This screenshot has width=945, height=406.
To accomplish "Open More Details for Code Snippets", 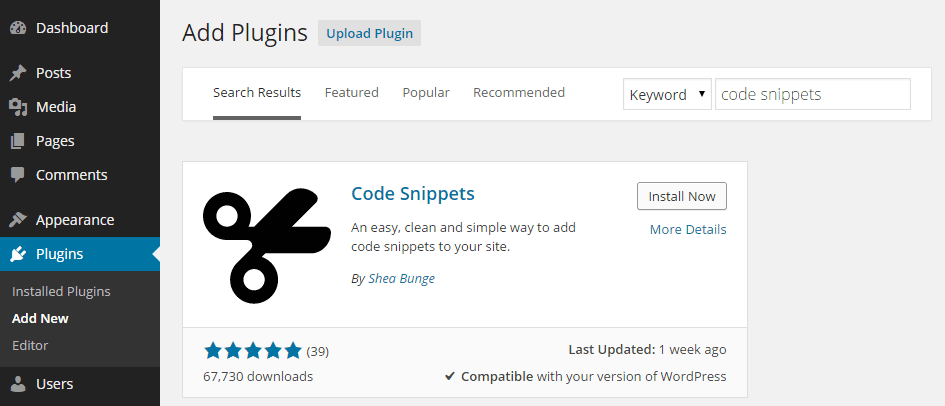I will (x=688, y=230).
